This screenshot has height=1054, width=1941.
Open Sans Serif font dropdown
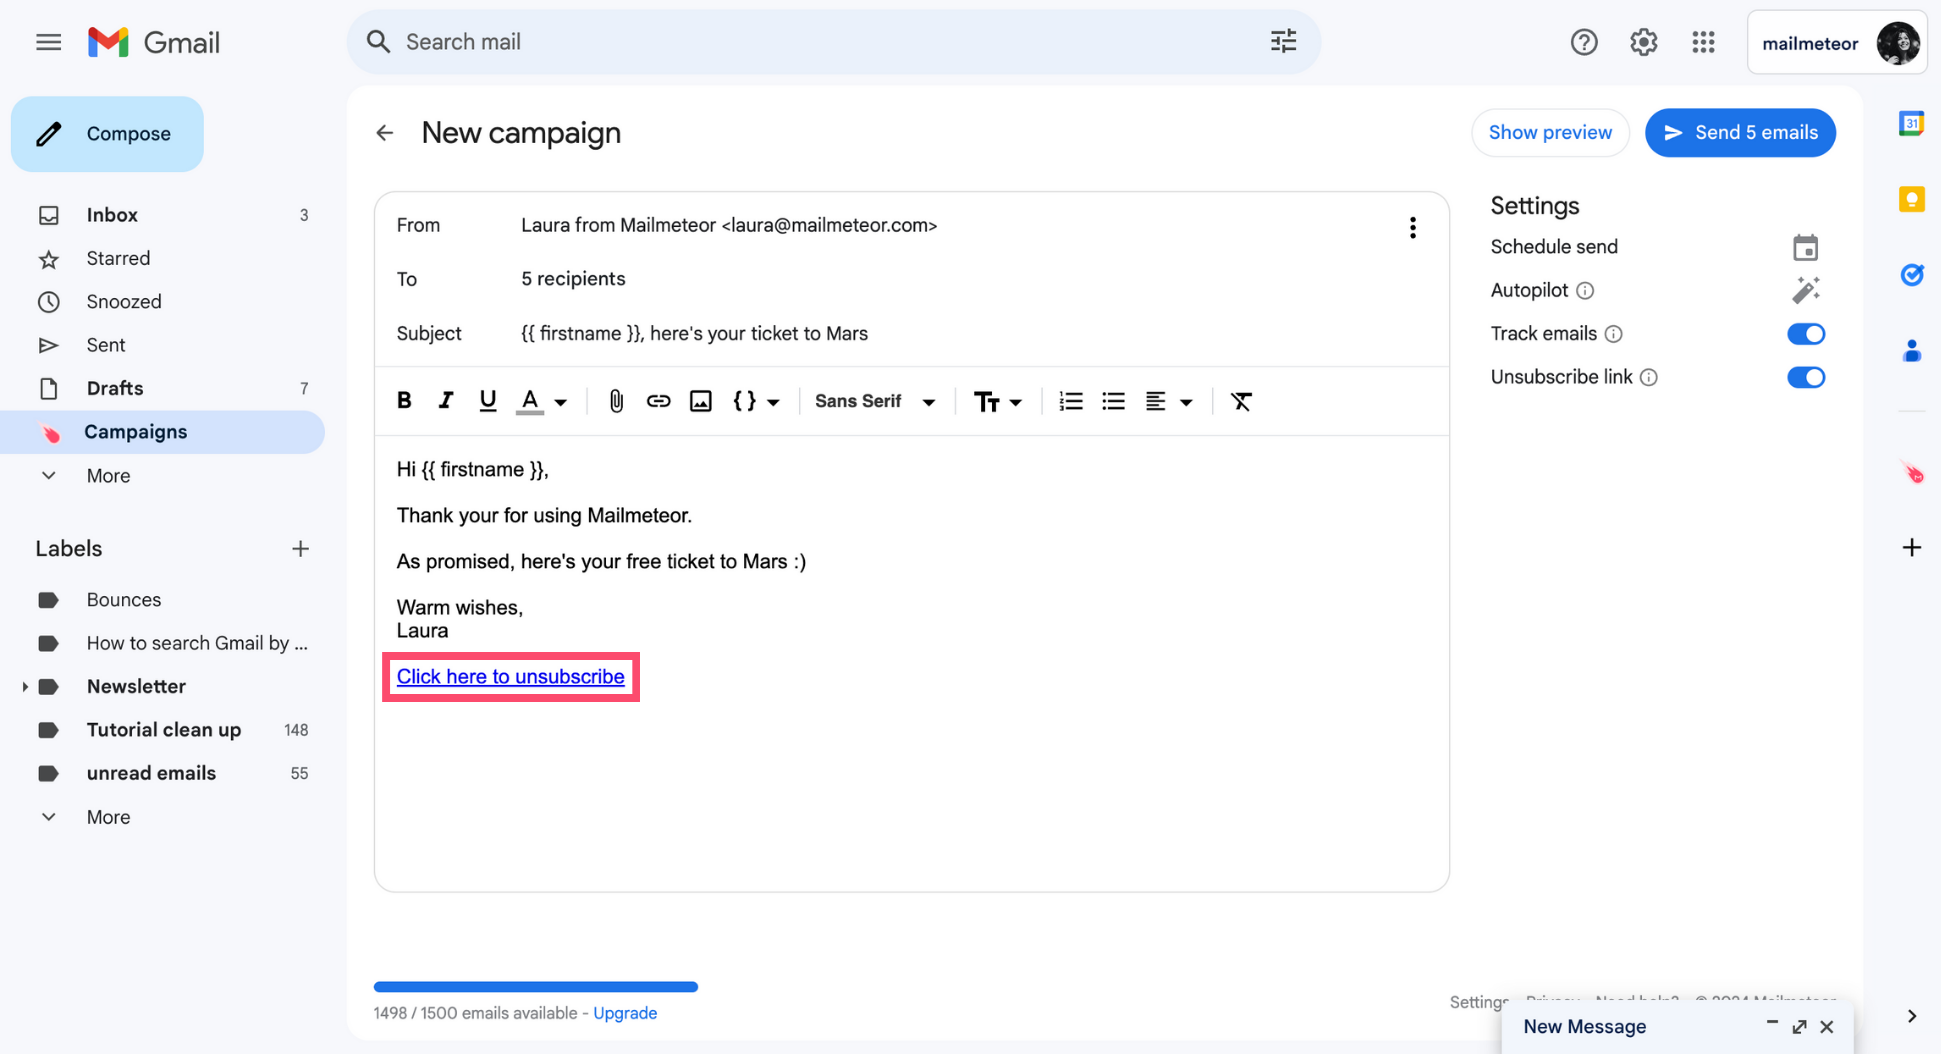(x=875, y=401)
